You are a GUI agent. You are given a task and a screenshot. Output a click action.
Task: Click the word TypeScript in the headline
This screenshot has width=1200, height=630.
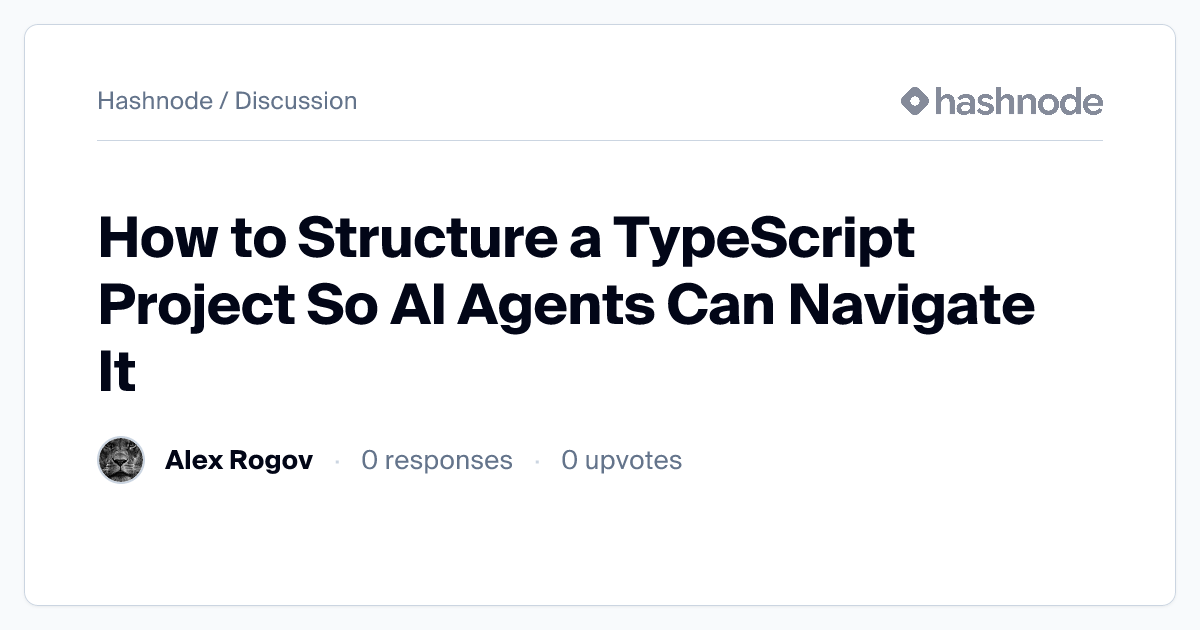pyautogui.click(x=763, y=240)
